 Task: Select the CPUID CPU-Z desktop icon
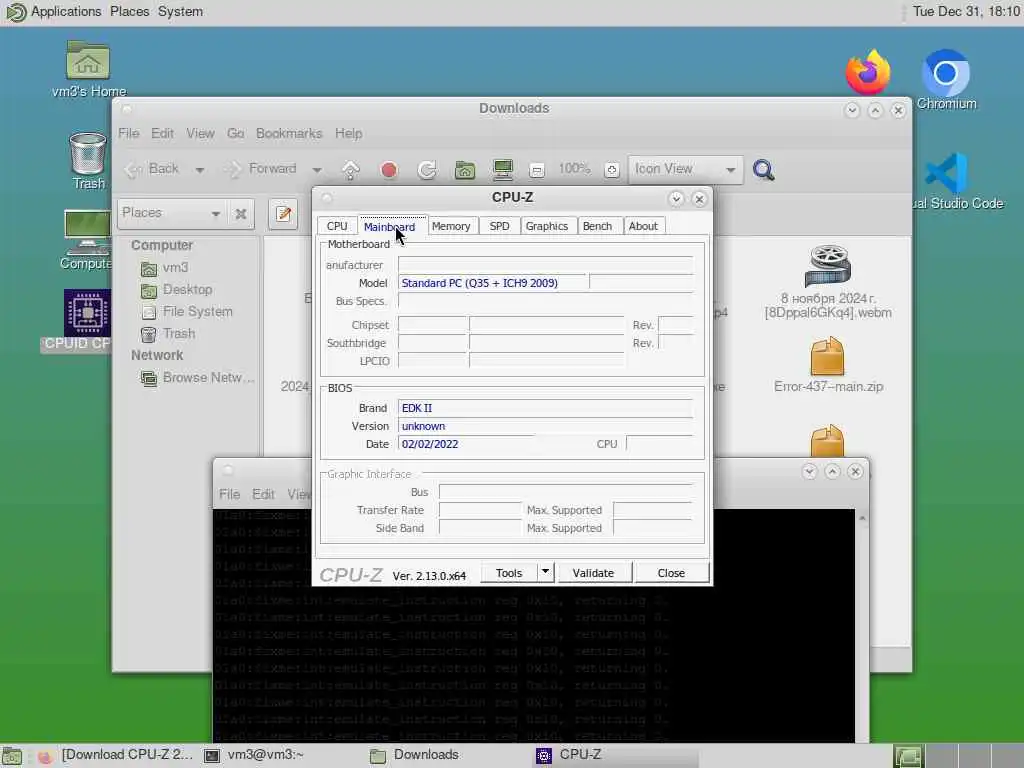[85, 320]
